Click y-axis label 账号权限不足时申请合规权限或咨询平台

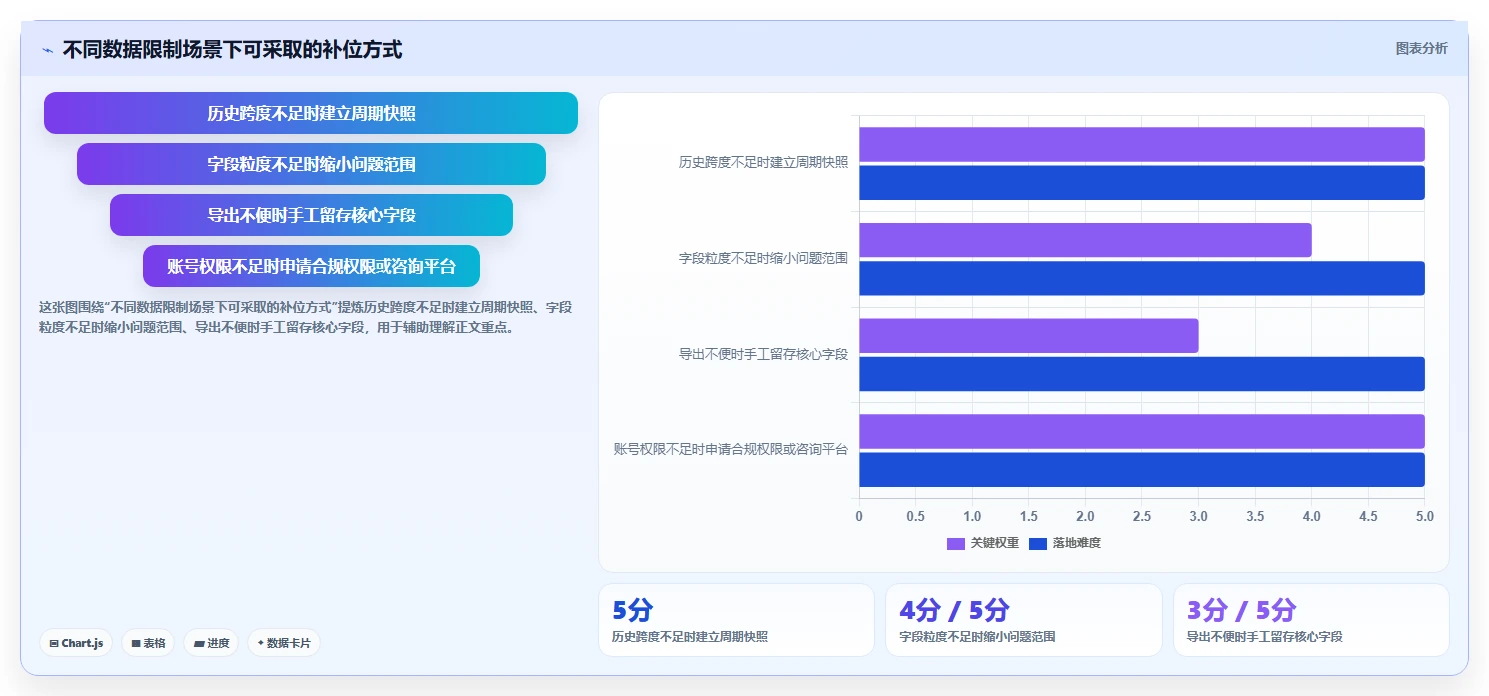pyautogui.click(x=731, y=449)
